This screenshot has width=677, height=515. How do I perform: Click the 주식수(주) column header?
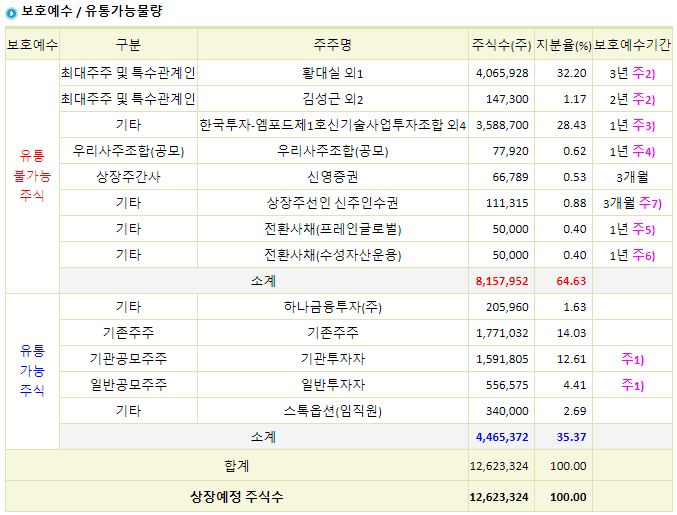click(x=501, y=44)
